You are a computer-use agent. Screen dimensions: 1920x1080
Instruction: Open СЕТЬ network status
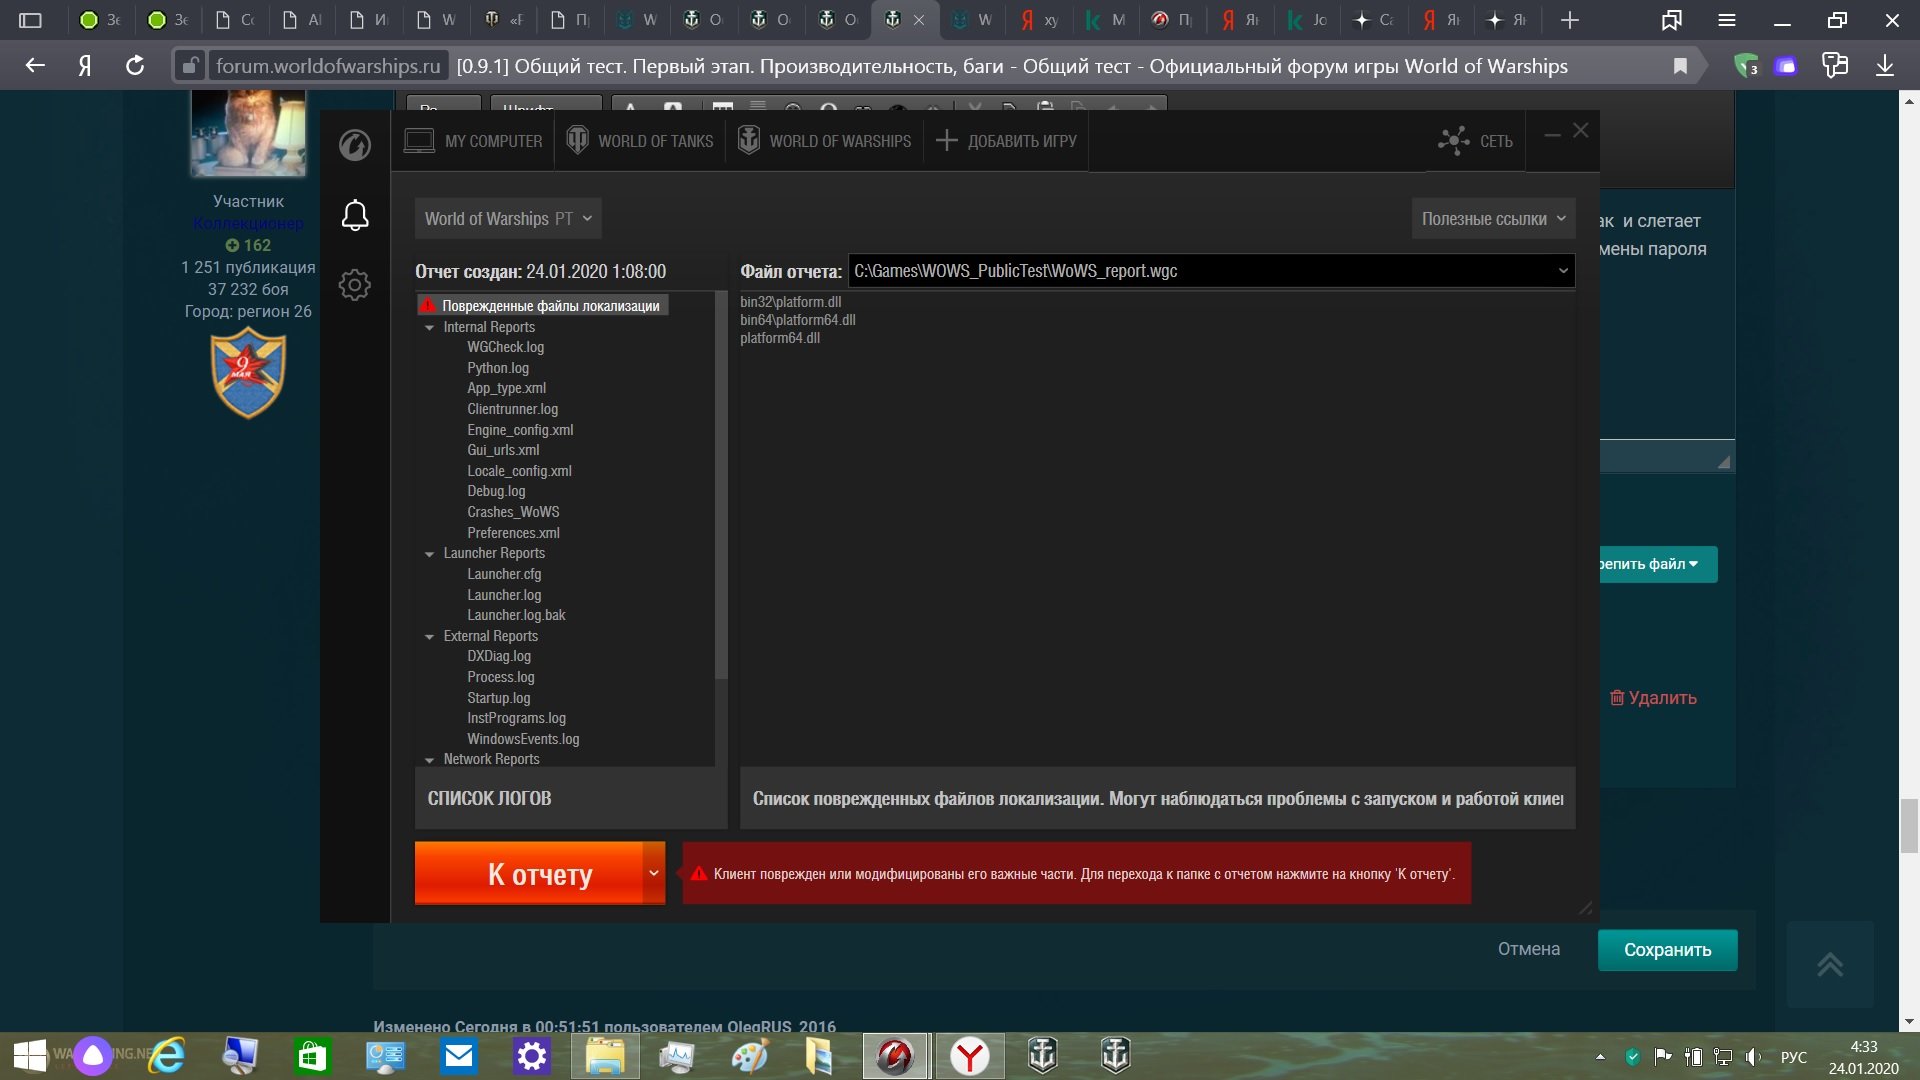[x=1475, y=141]
